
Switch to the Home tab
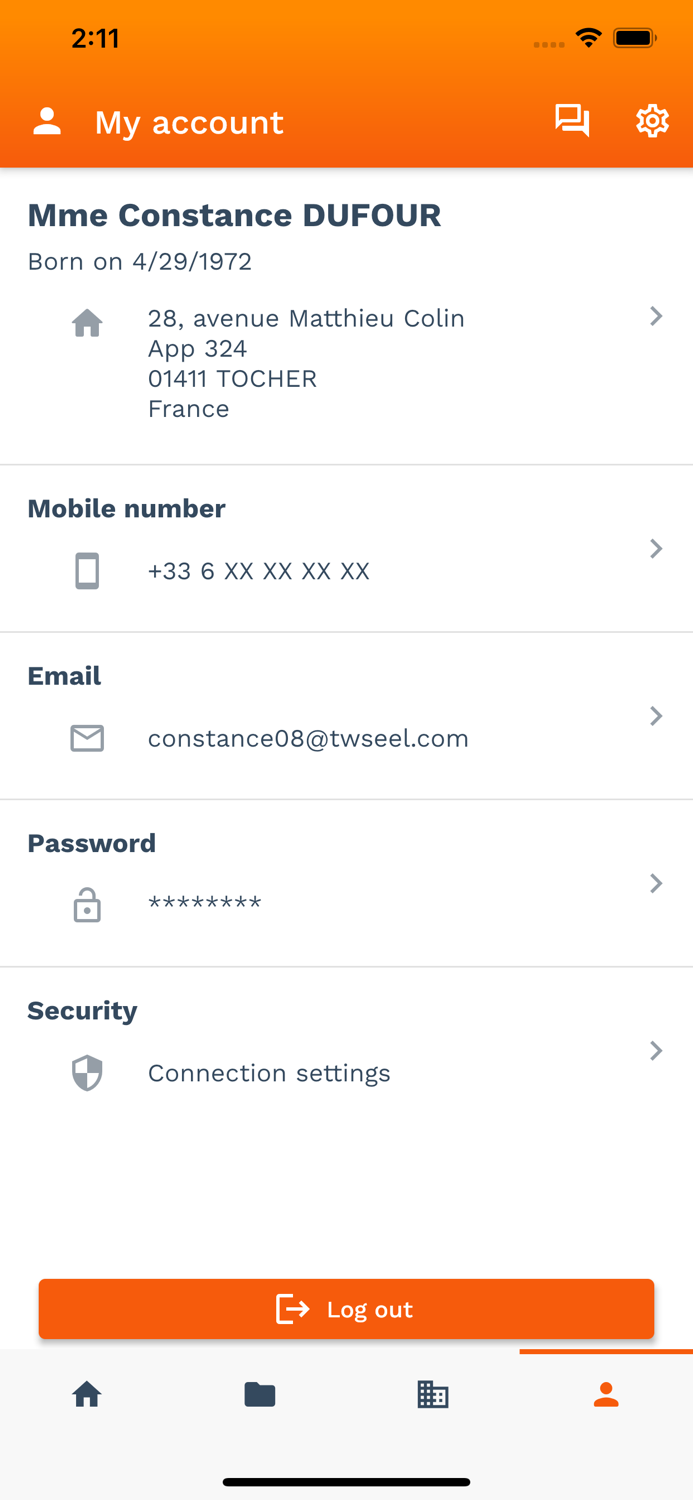(87, 1394)
